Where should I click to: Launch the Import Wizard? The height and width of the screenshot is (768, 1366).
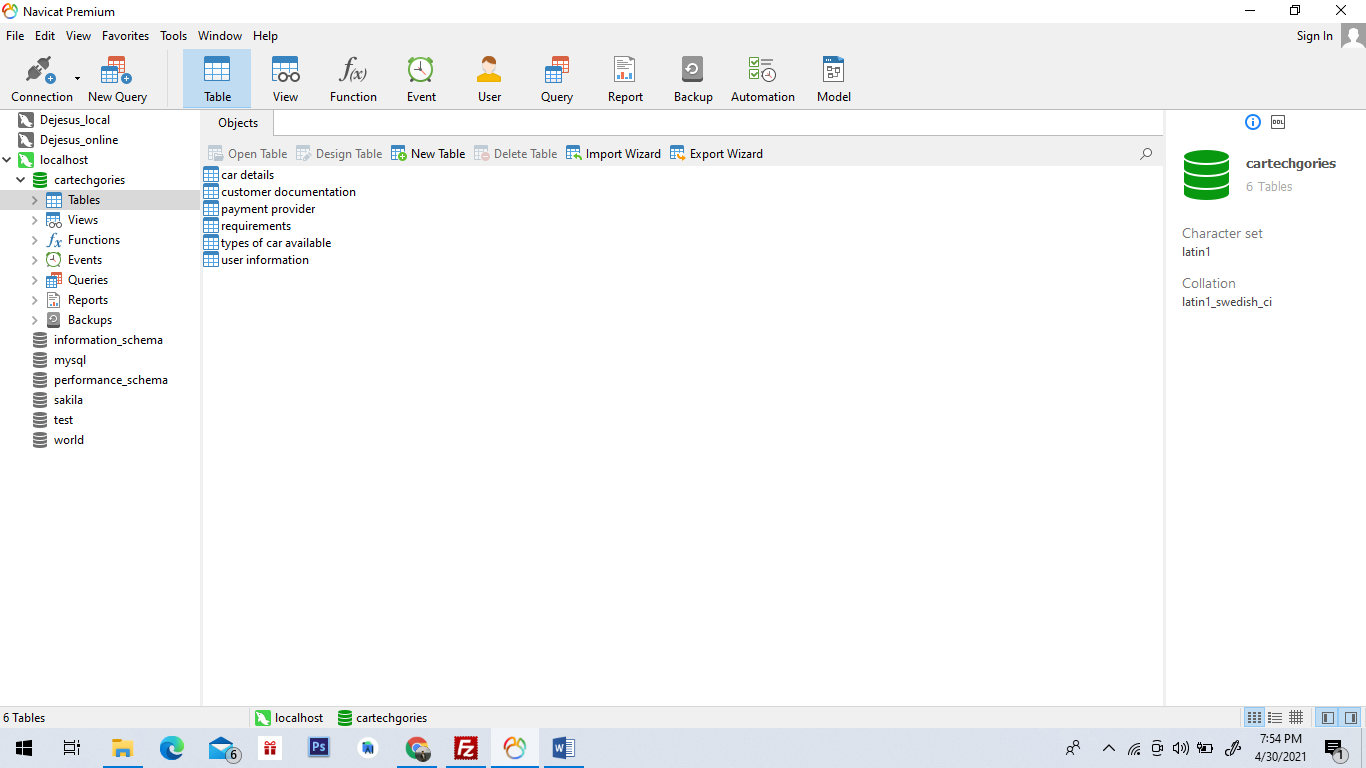coord(613,154)
